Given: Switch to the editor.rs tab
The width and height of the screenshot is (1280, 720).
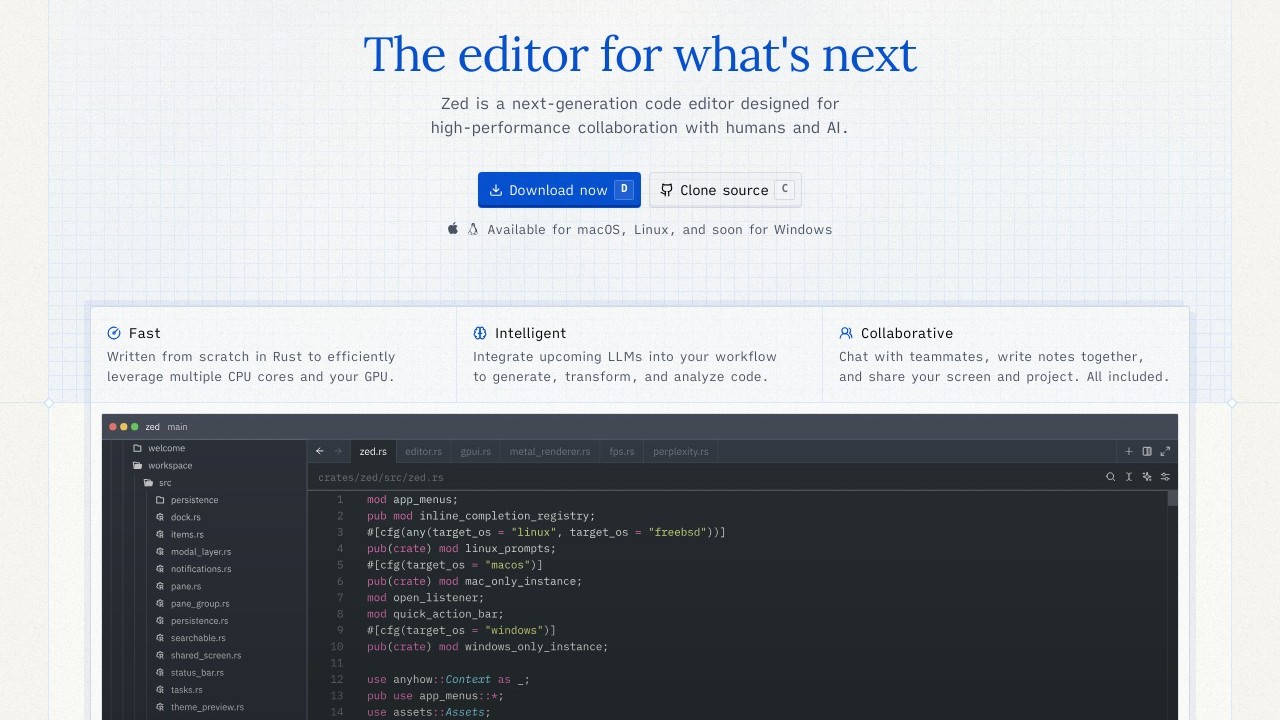Looking at the screenshot, I should pyautogui.click(x=423, y=452).
